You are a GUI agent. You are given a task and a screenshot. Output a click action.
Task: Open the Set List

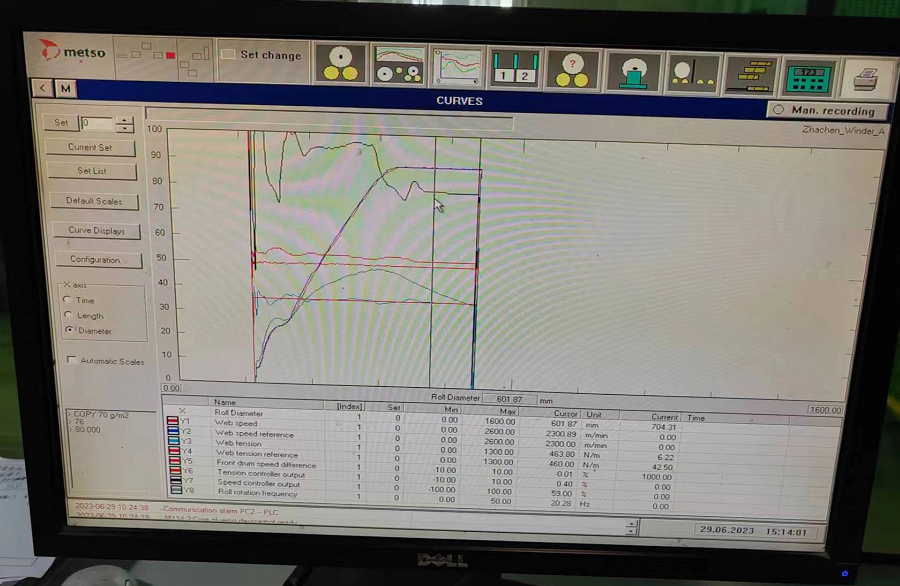pos(92,171)
